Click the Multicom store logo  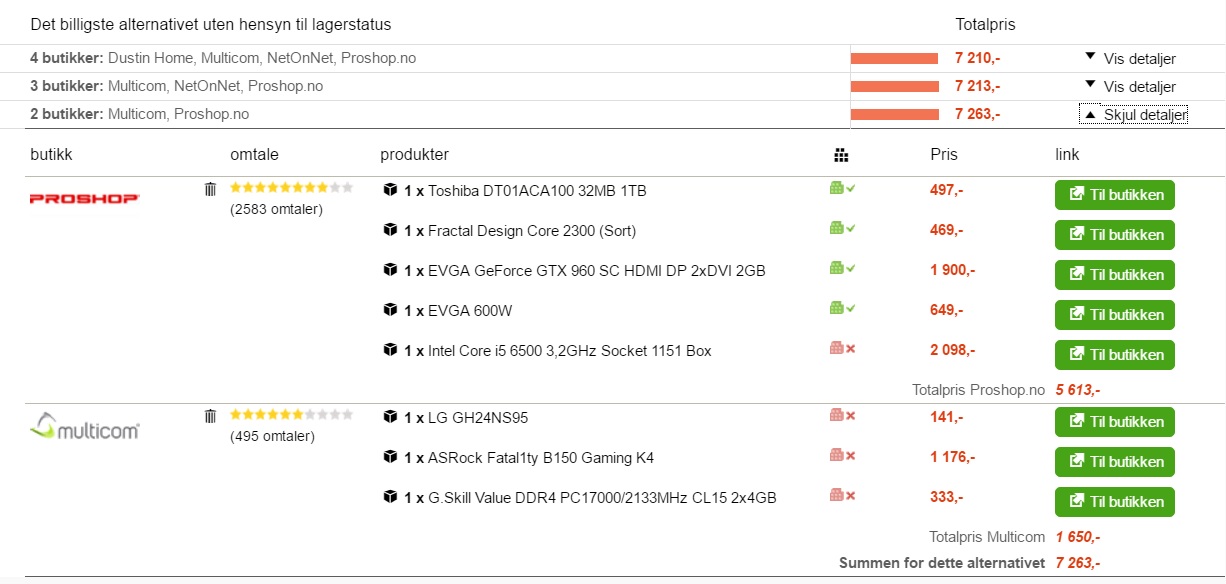[85, 428]
